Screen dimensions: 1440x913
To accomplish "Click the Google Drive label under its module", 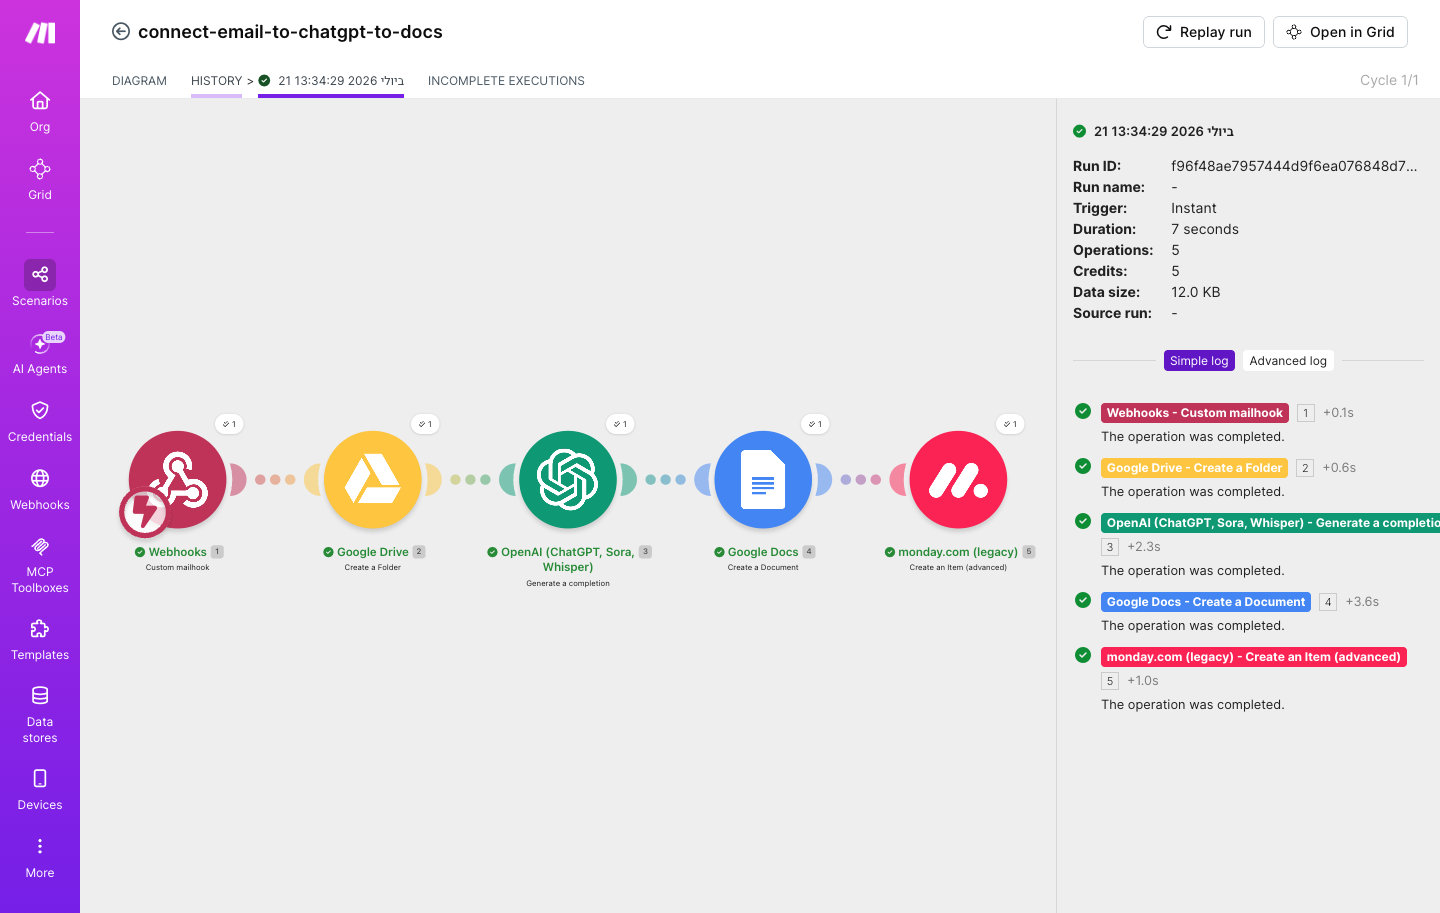I will click(372, 552).
